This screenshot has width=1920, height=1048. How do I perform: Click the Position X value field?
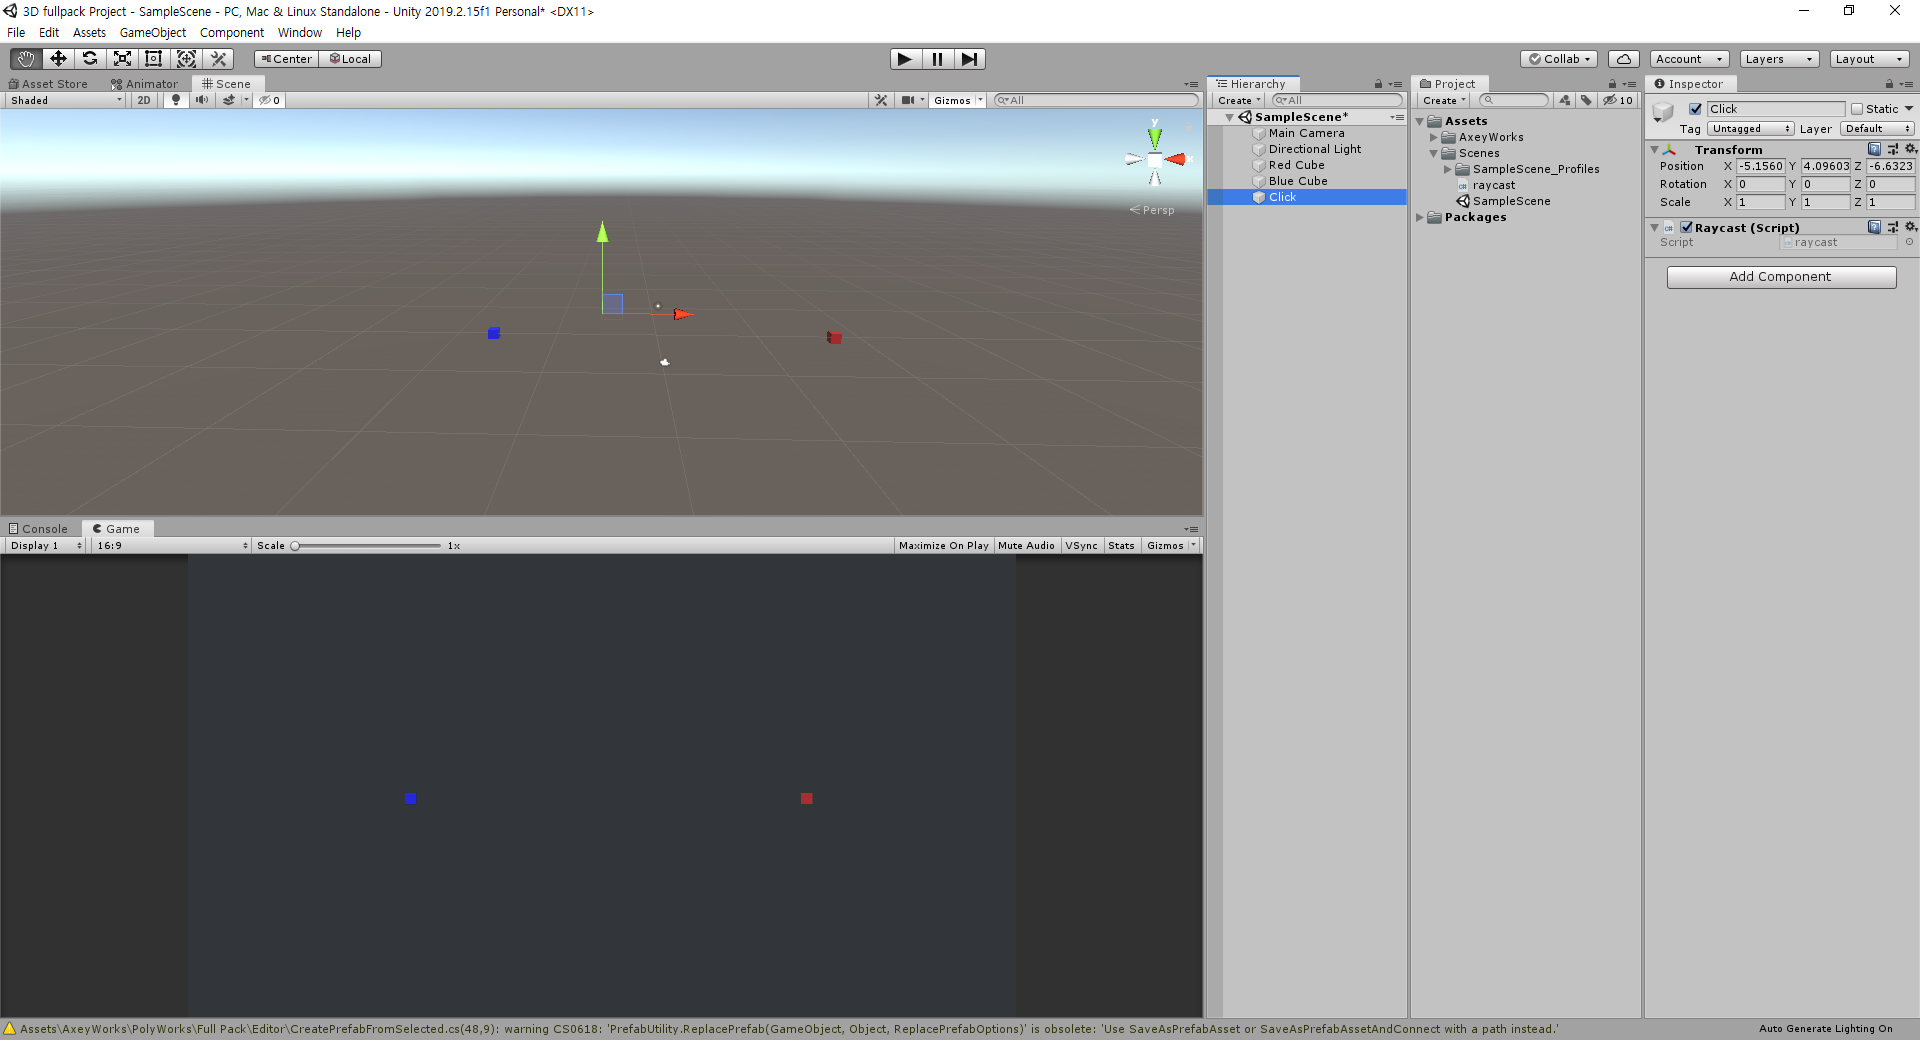click(1761, 166)
